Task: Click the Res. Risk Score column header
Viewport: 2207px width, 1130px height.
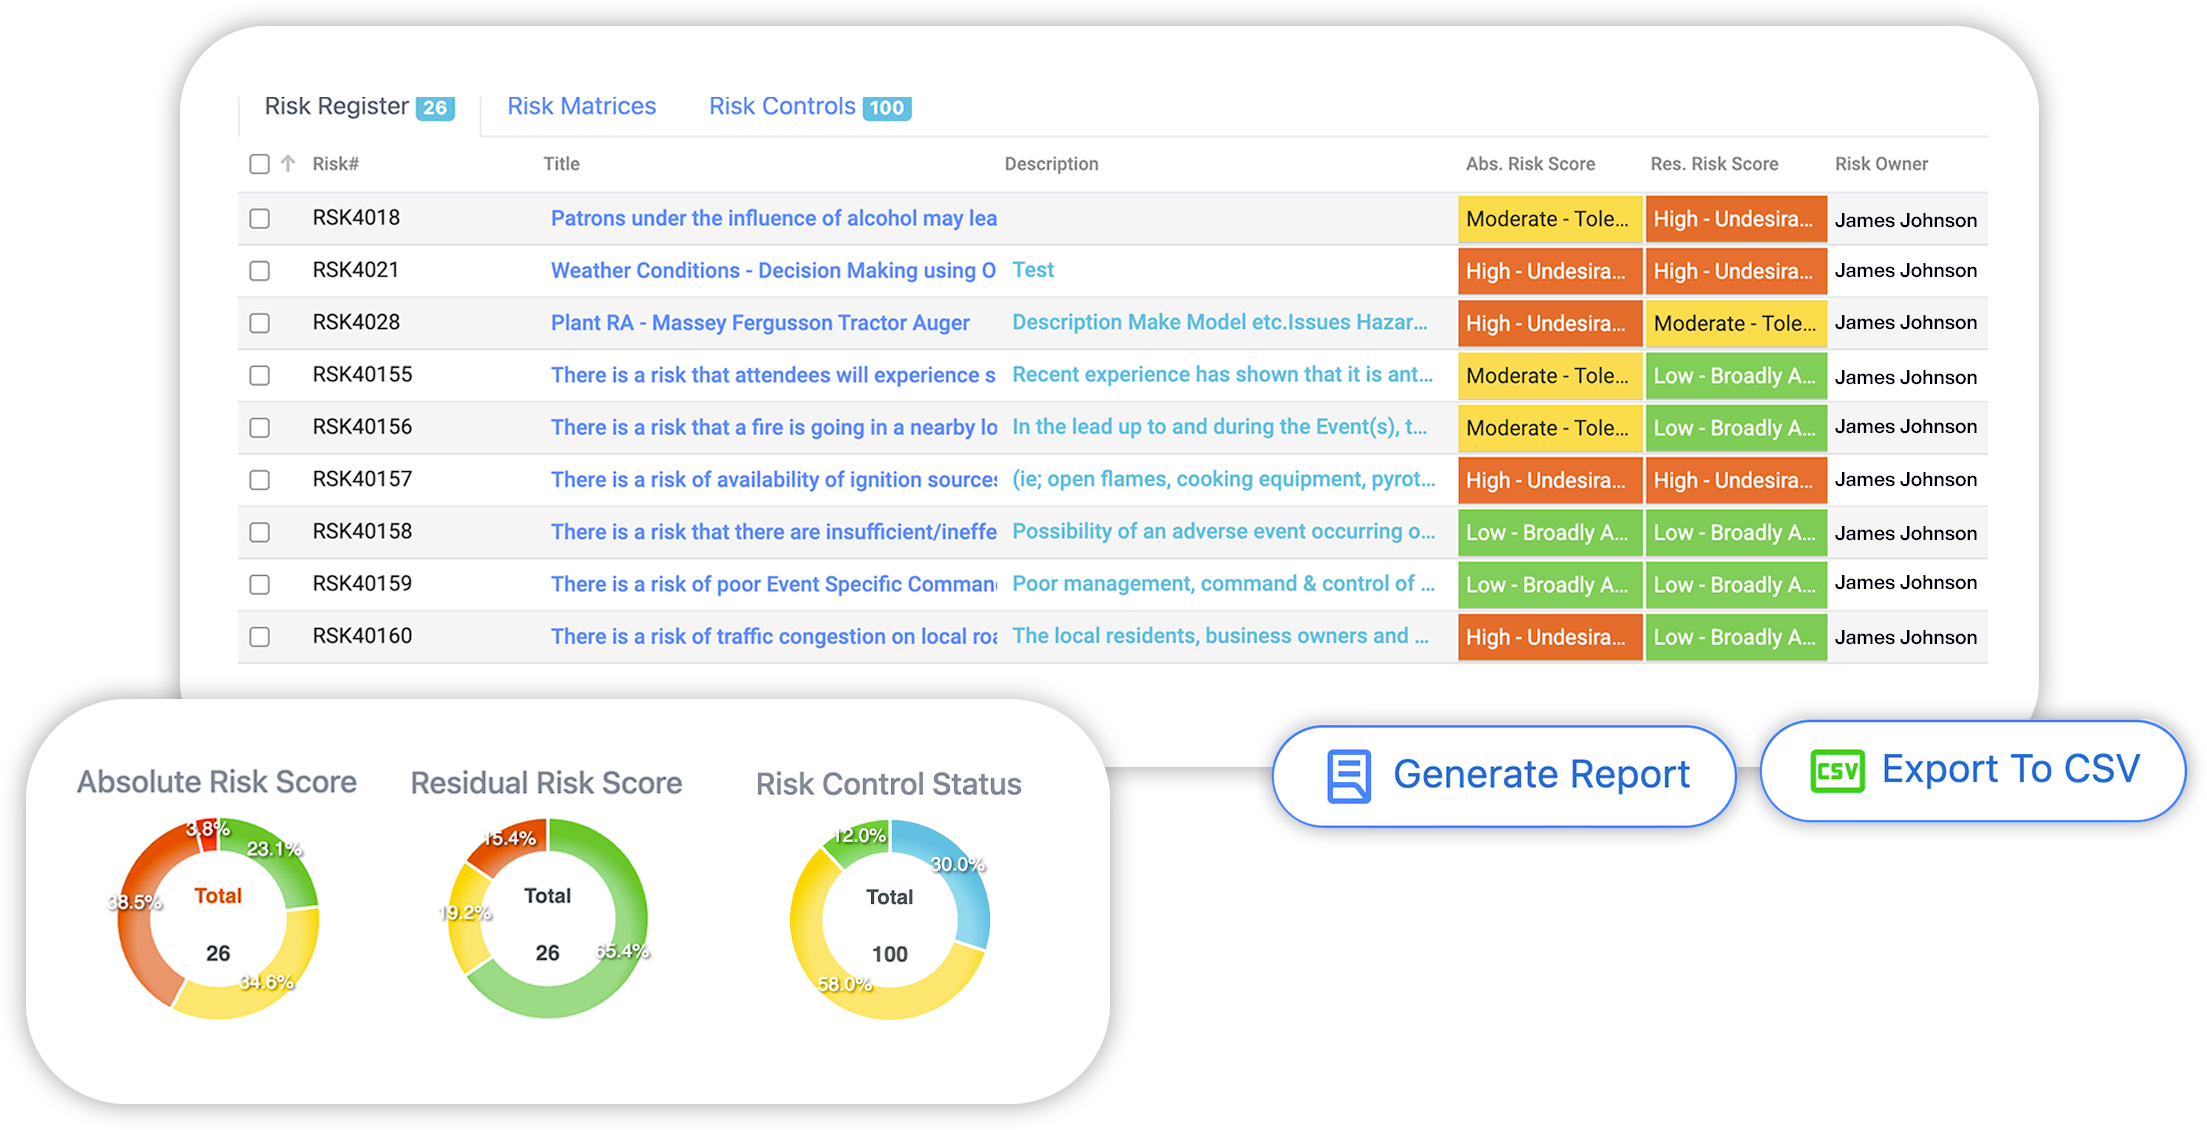Action: (1713, 164)
